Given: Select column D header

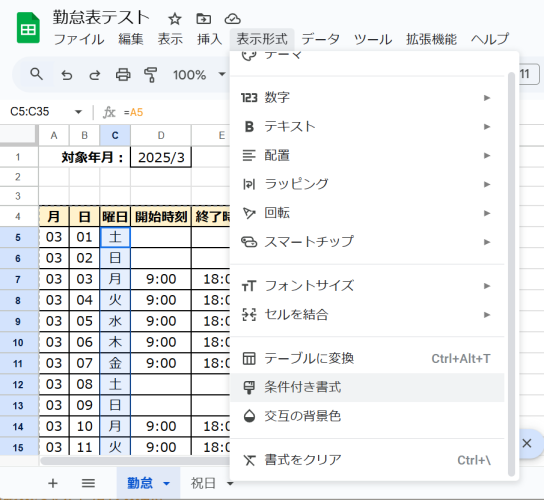Looking at the screenshot, I should 161,135.
